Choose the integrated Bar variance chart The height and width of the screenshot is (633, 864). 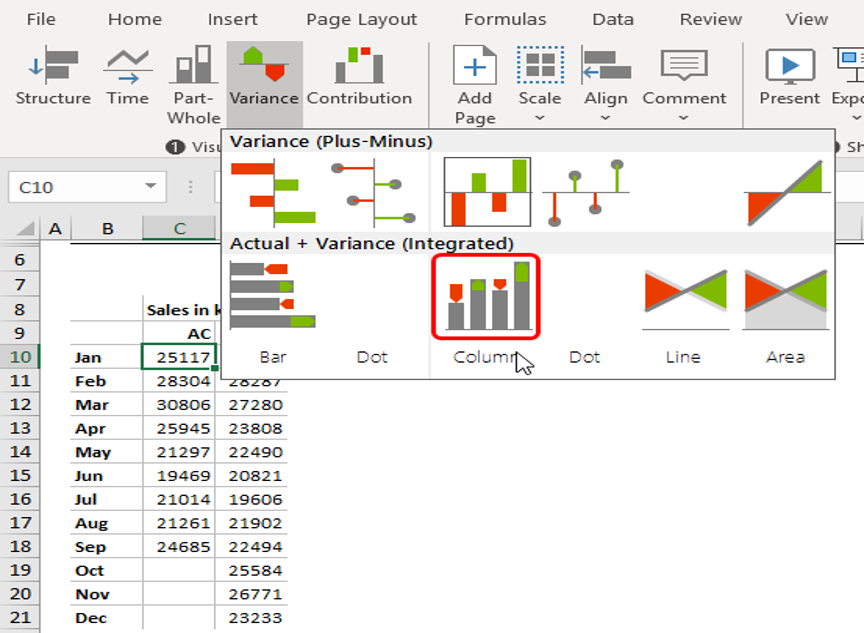273,295
